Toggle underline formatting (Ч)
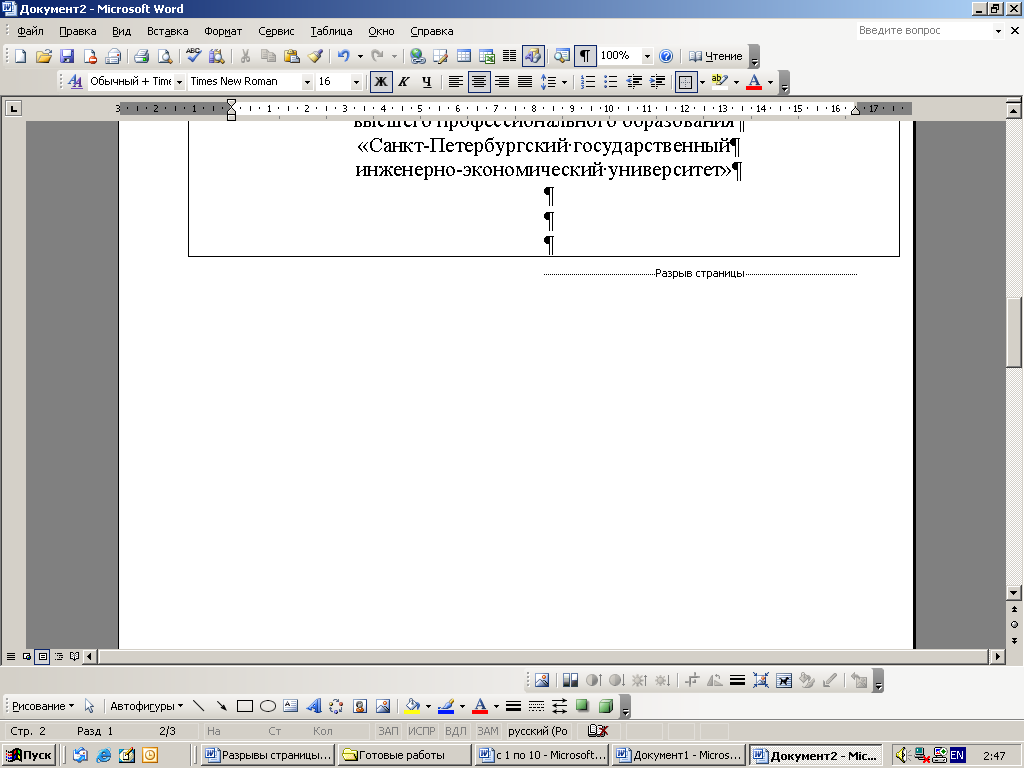Image resolution: width=1024 pixels, height=768 pixels. tap(426, 82)
